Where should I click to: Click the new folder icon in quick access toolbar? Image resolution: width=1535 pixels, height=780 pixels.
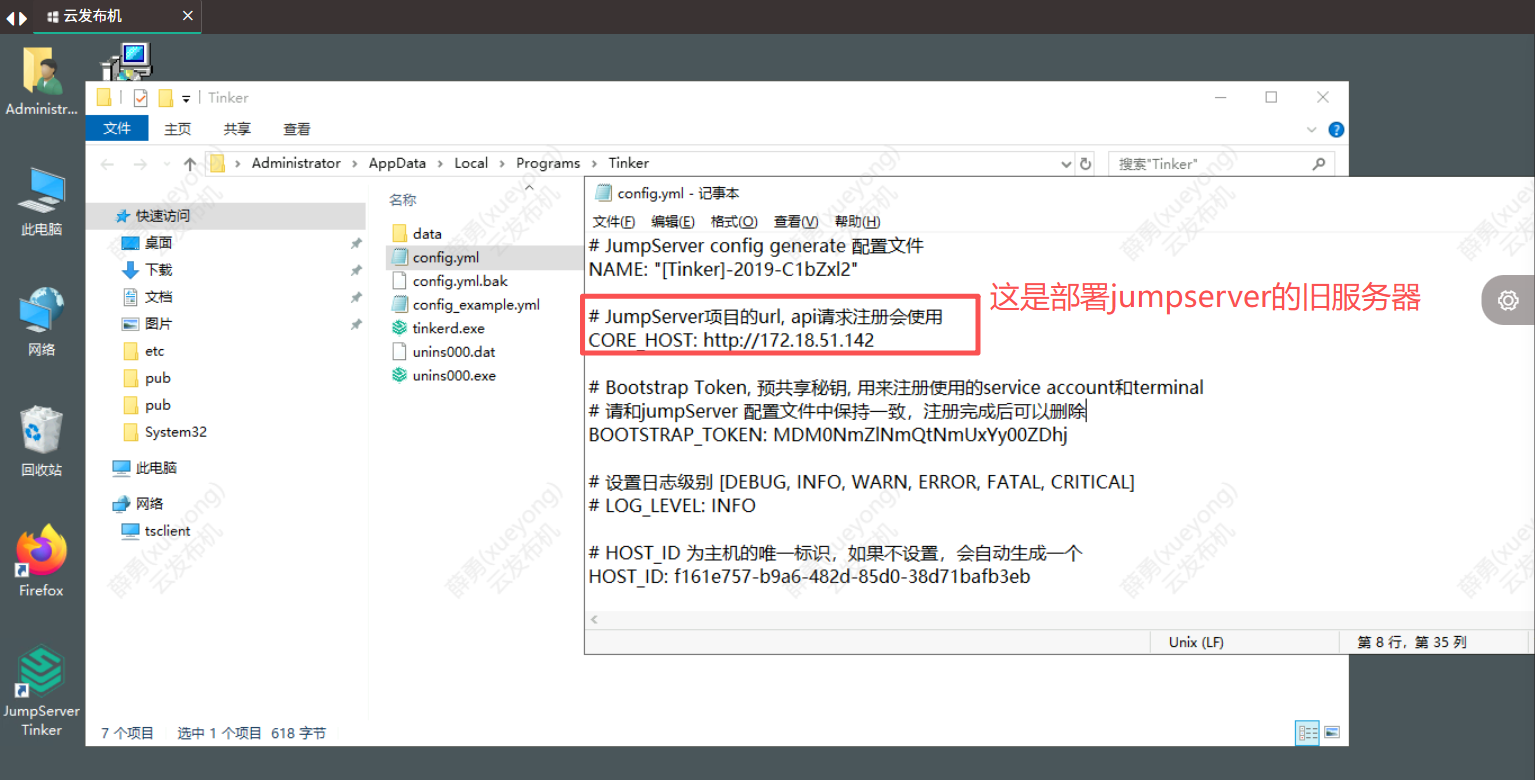[x=166, y=98]
